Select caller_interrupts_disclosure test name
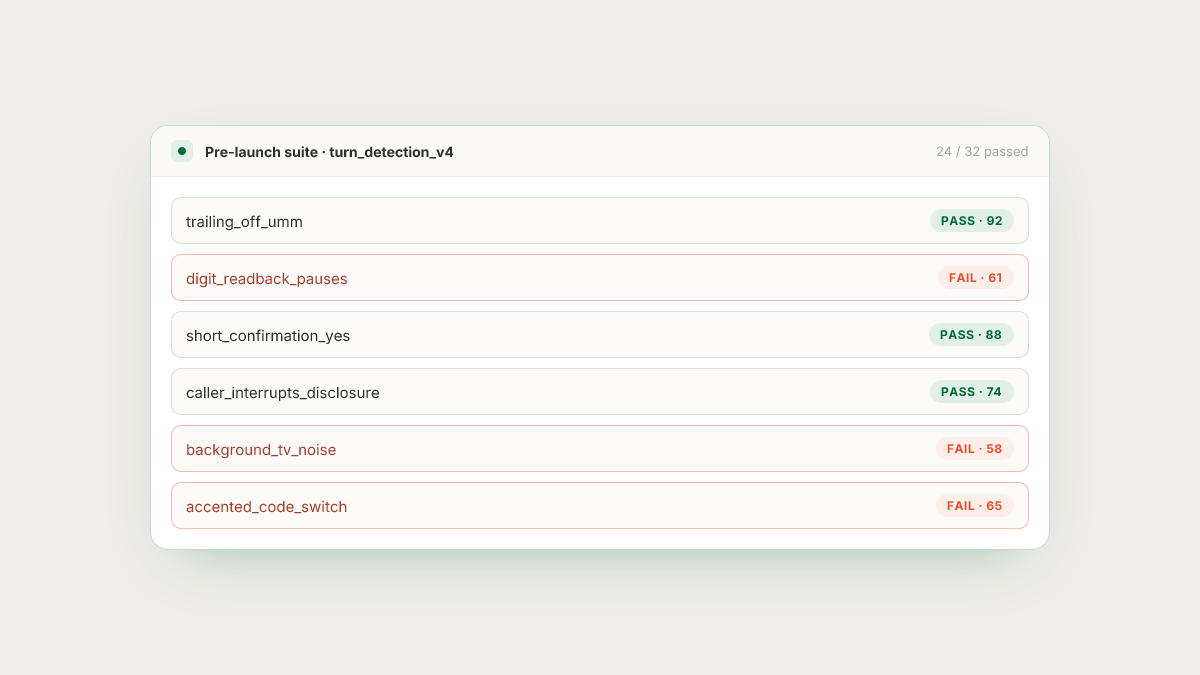1200x675 pixels. pyautogui.click(x=283, y=393)
